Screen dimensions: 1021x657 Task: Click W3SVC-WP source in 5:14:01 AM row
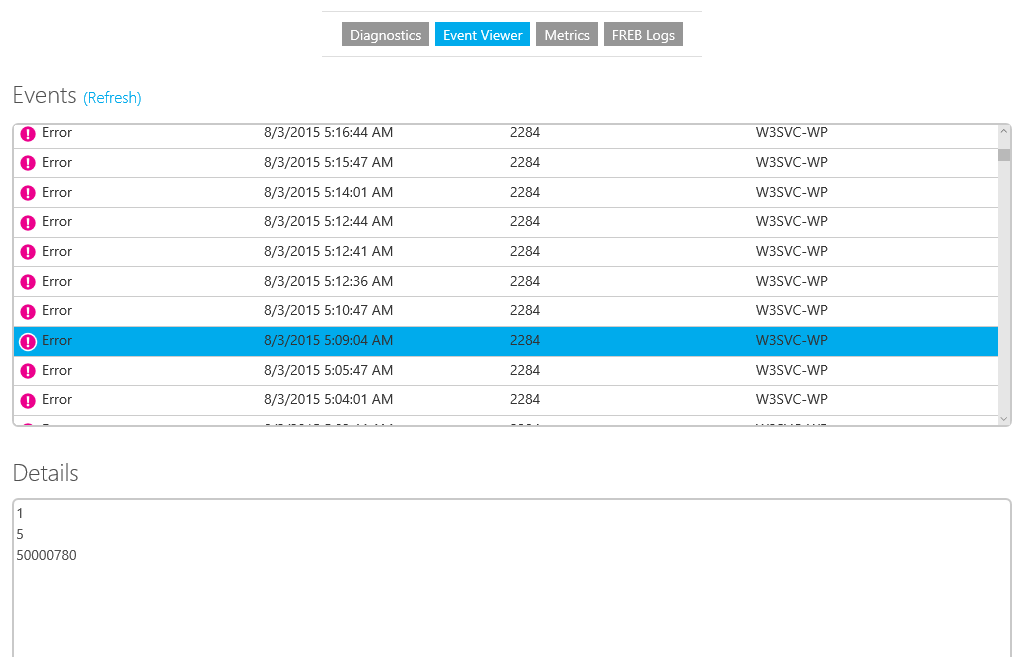point(791,192)
